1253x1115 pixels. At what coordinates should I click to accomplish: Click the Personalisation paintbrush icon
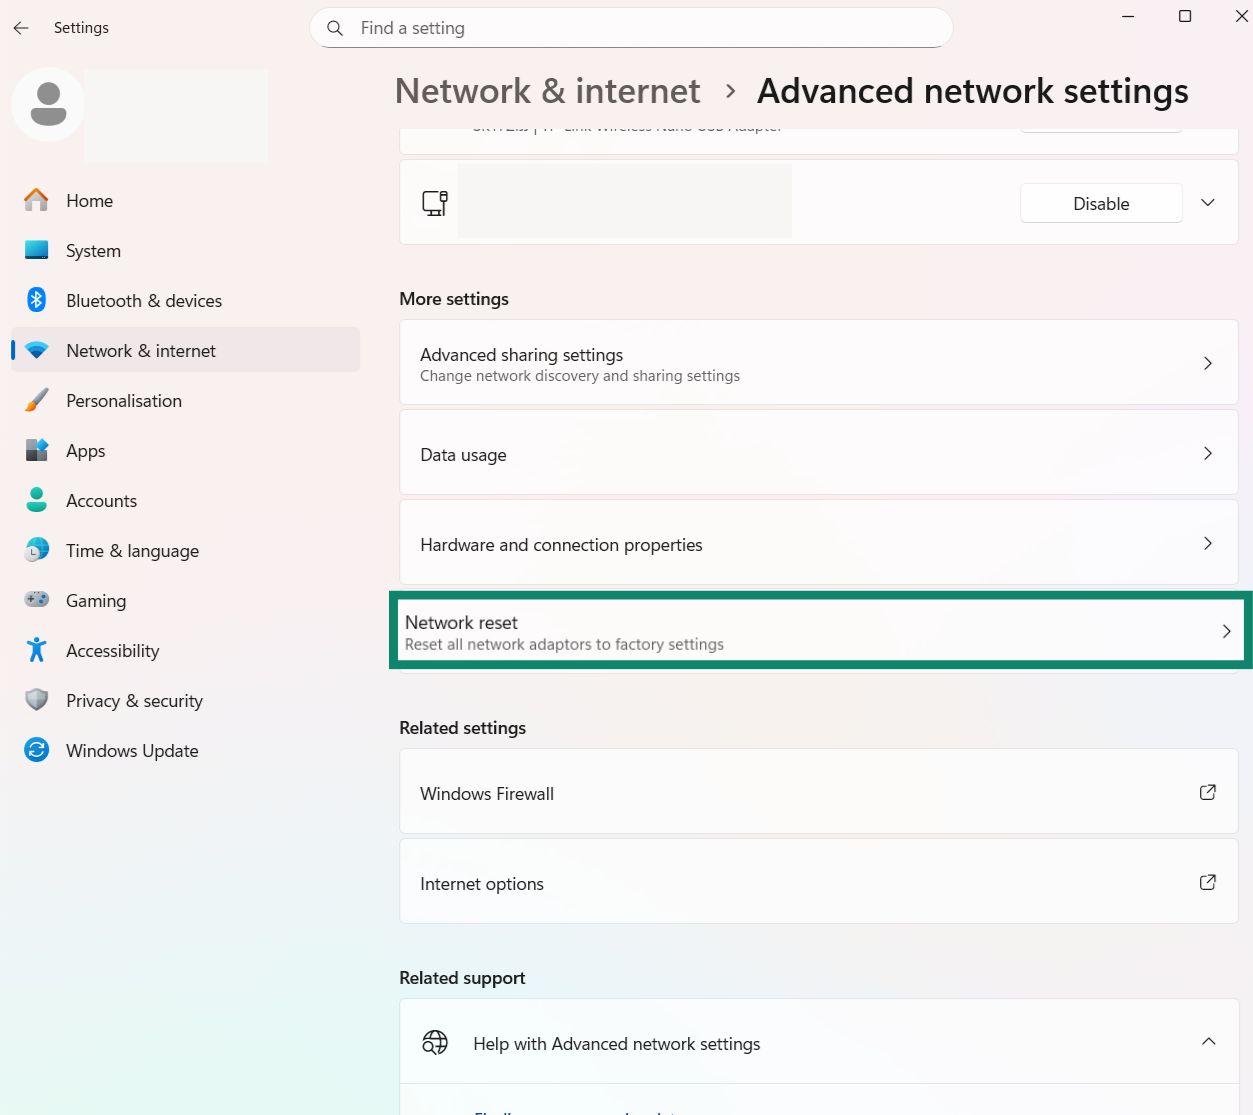(x=36, y=400)
